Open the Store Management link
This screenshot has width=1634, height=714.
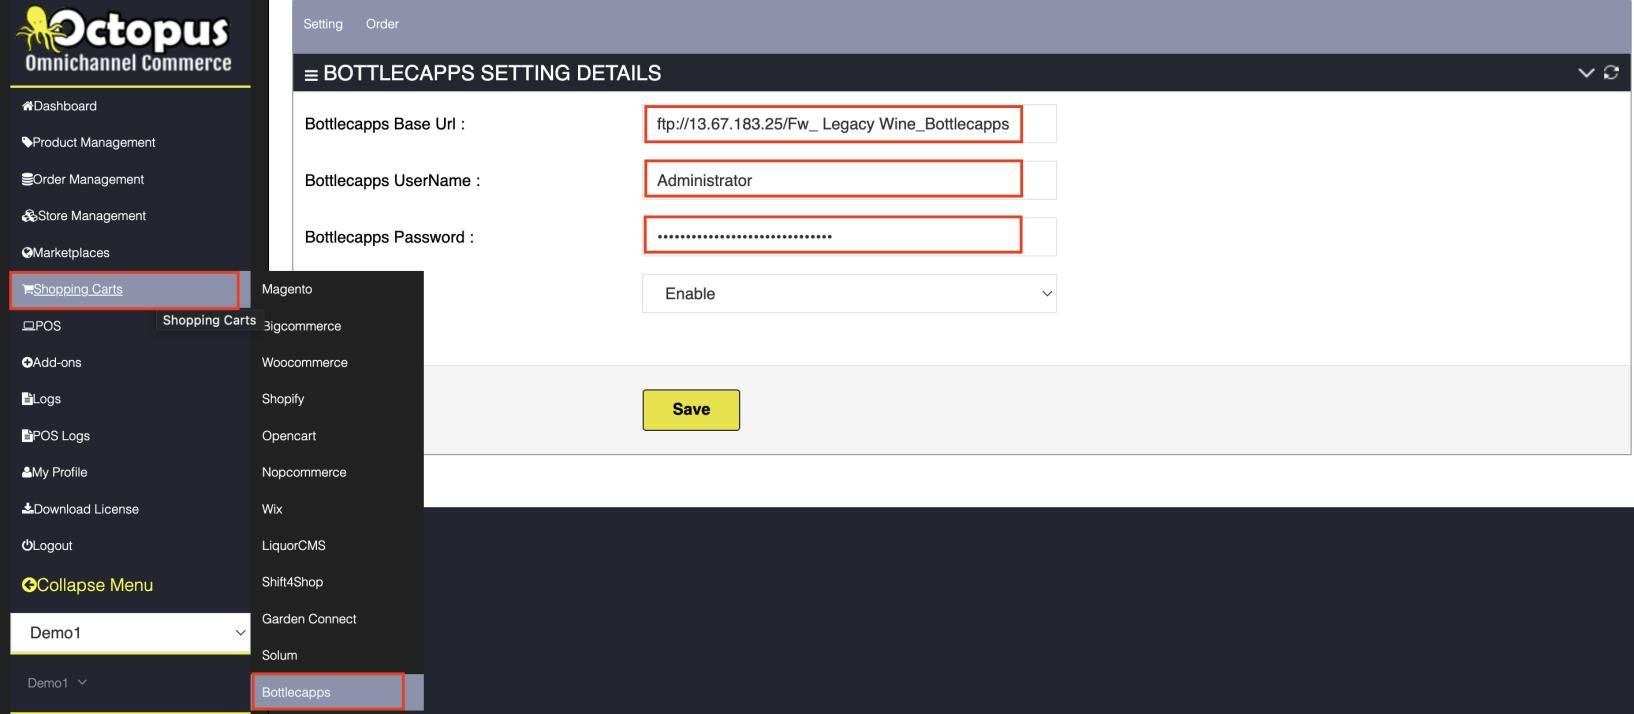(x=92, y=216)
